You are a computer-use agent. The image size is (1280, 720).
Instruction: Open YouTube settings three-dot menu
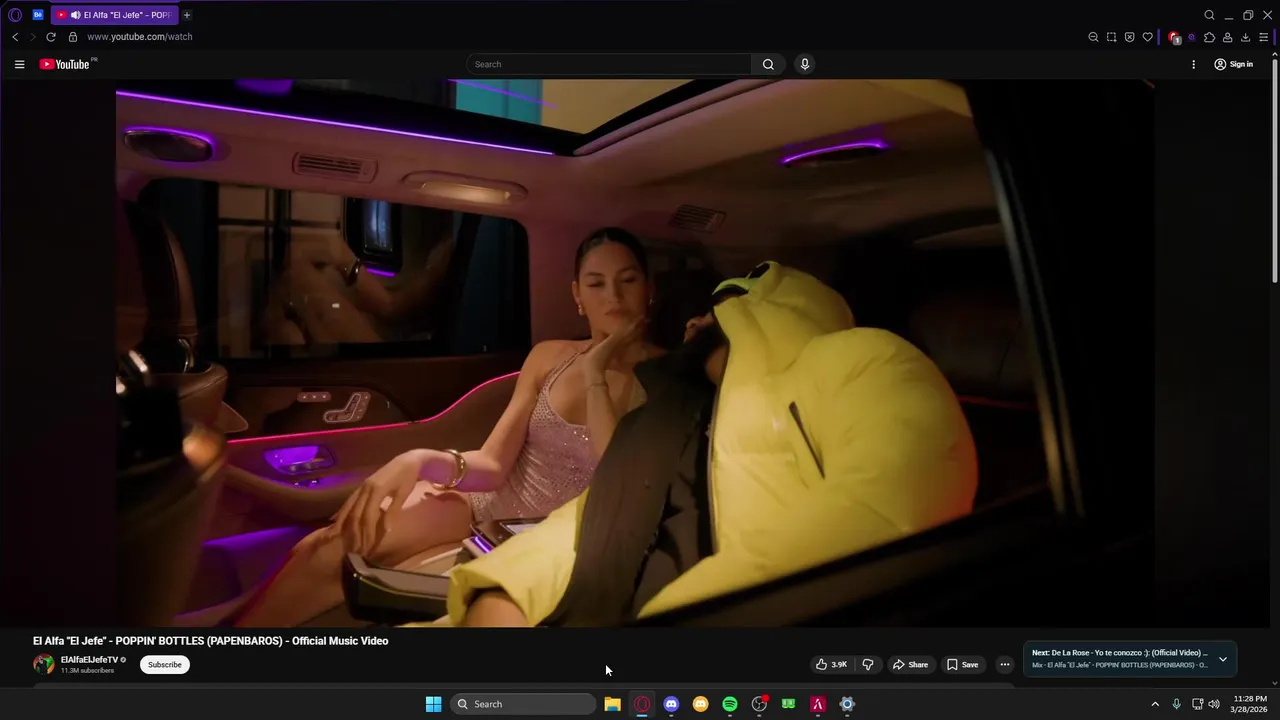[1193, 64]
